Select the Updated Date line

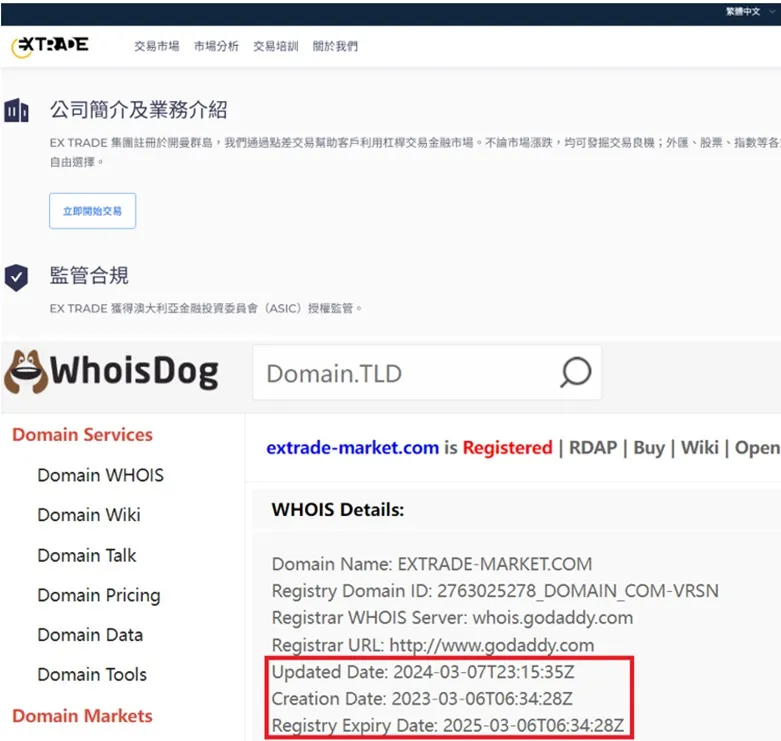(423, 672)
